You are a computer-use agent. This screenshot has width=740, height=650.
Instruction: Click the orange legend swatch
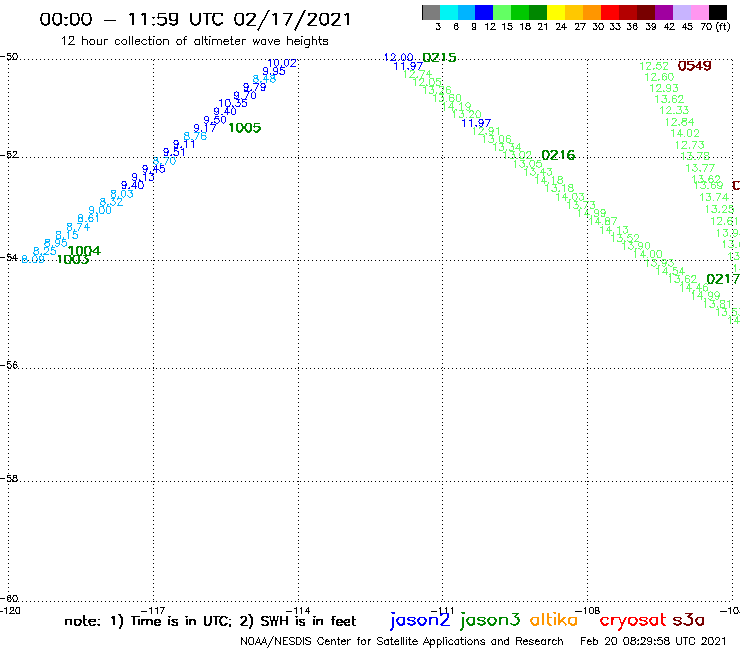click(x=592, y=12)
